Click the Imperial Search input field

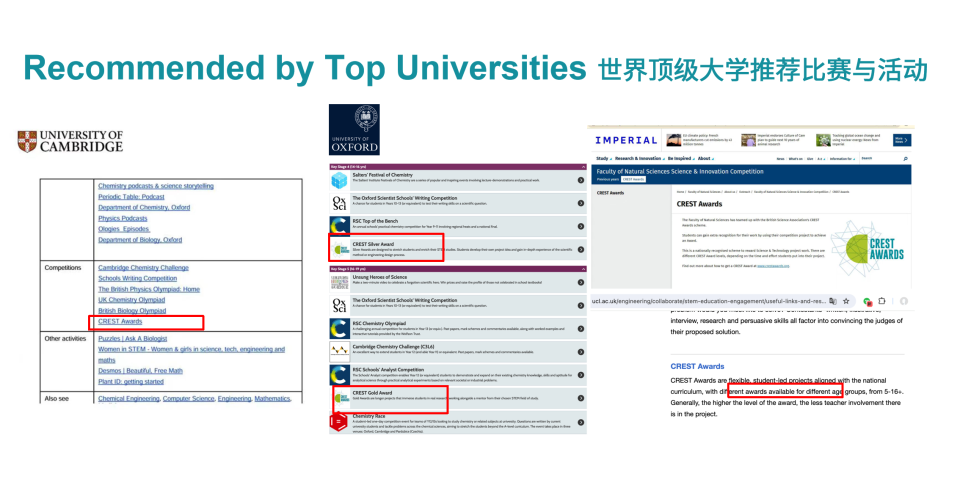click(880, 159)
